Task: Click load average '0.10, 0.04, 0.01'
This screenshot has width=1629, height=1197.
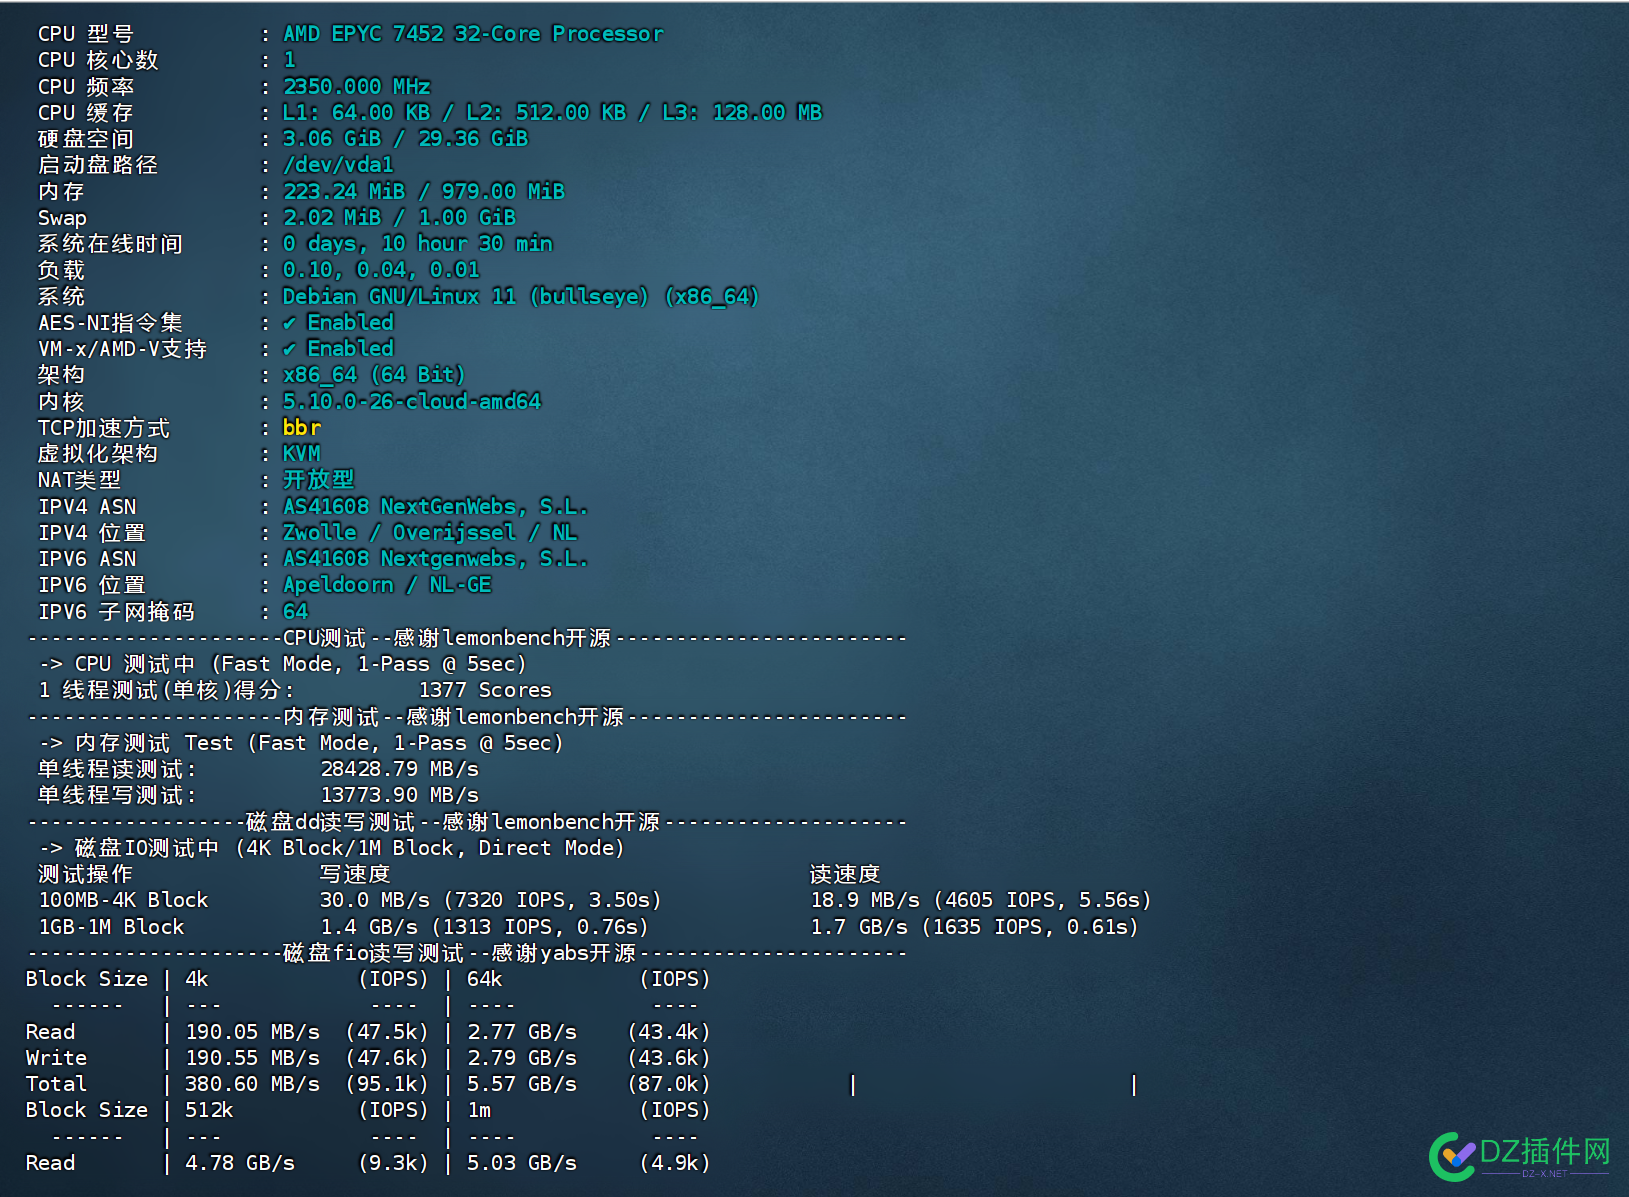Action: [381, 270]
